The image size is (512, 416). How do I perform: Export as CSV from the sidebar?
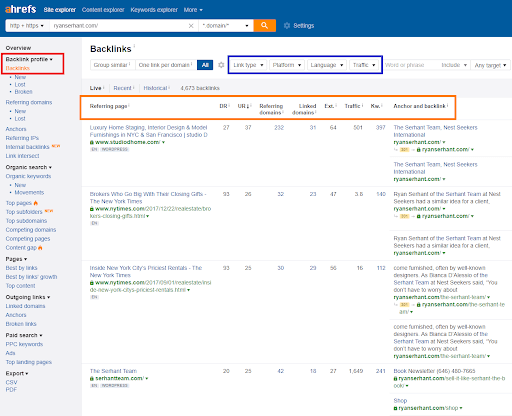11,382
